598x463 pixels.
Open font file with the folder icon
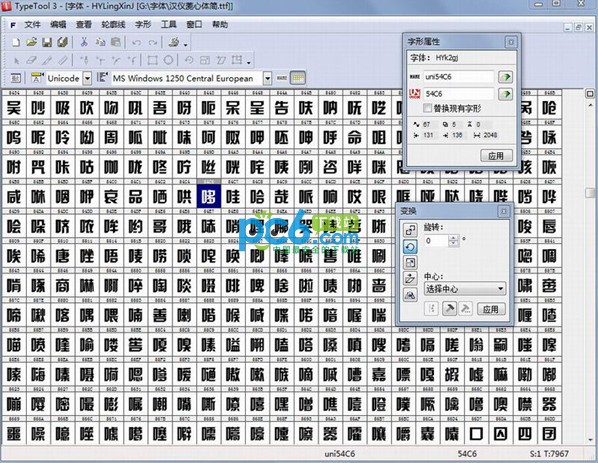pos(31,42)
